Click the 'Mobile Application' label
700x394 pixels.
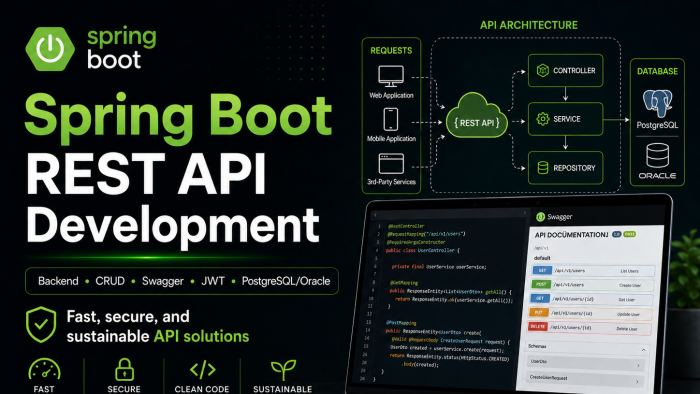391,139
